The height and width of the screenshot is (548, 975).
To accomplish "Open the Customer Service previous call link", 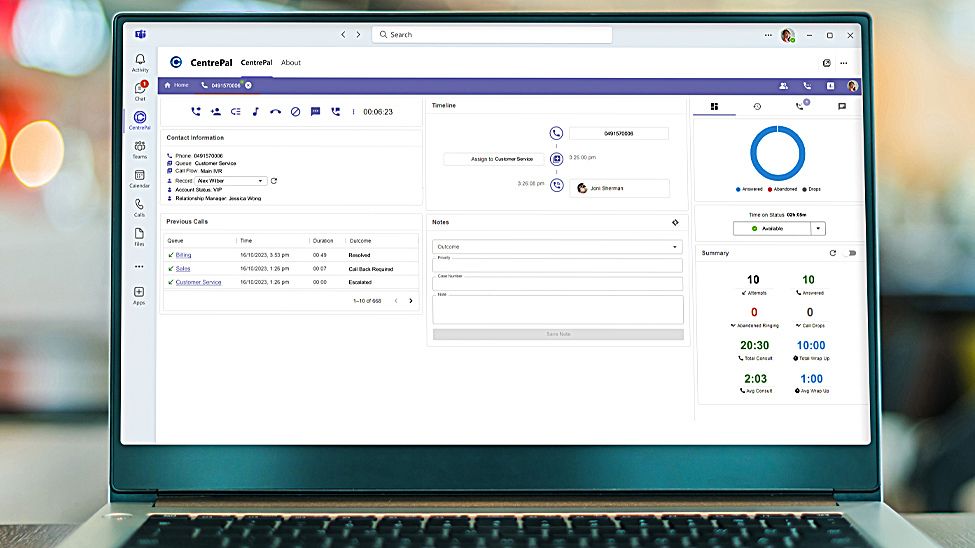I will tap(198, 282).
